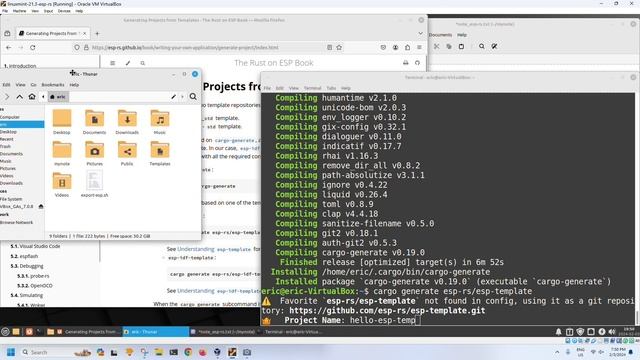Viewport: 640px width, 360px height.
Task: Go to home folder via Thunar toolbar
Action: click(x=32, y=97)
